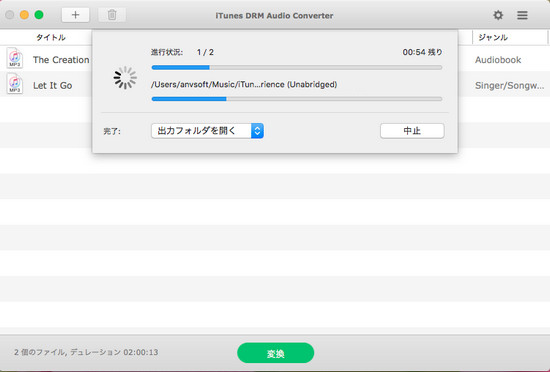Click the ジャンル column header
The width and height of the screenshot is (550, 372).
493,38
